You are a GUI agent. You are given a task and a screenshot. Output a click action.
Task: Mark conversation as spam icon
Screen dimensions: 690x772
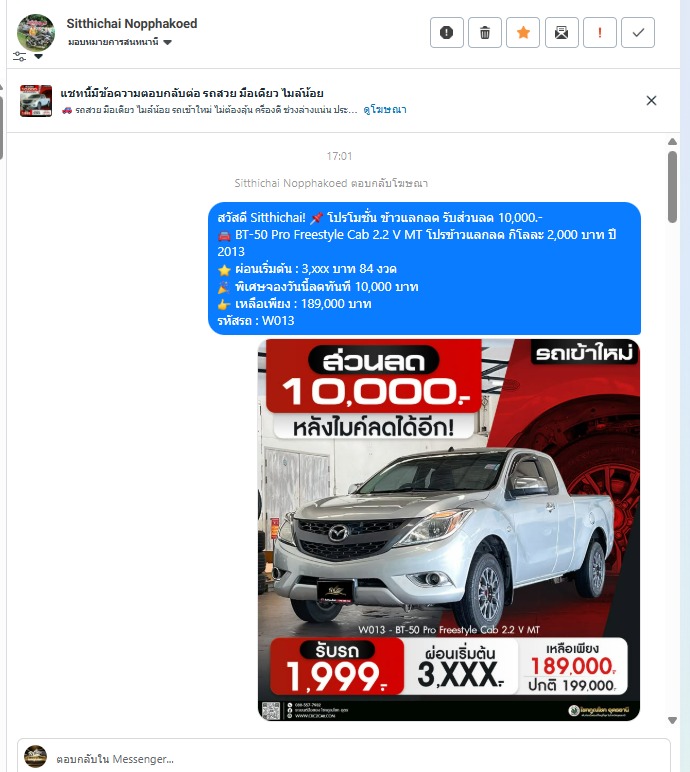[x=447, y=32]
